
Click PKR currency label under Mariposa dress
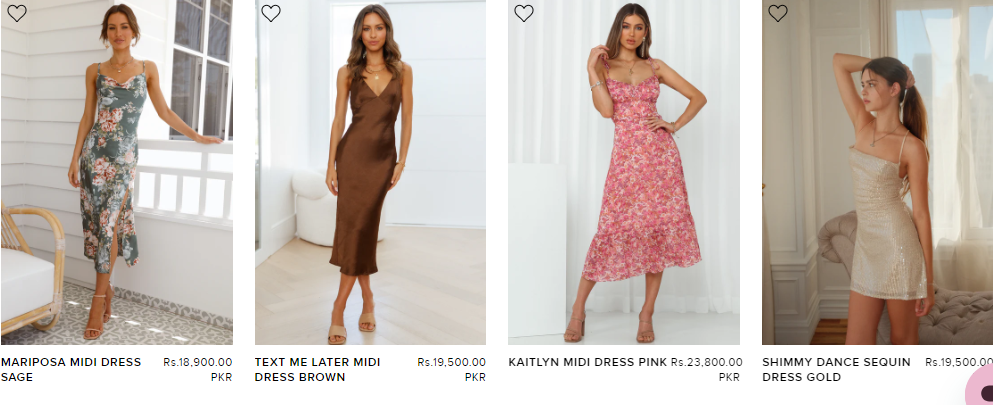pyautogui.click(x=221, y=377)
